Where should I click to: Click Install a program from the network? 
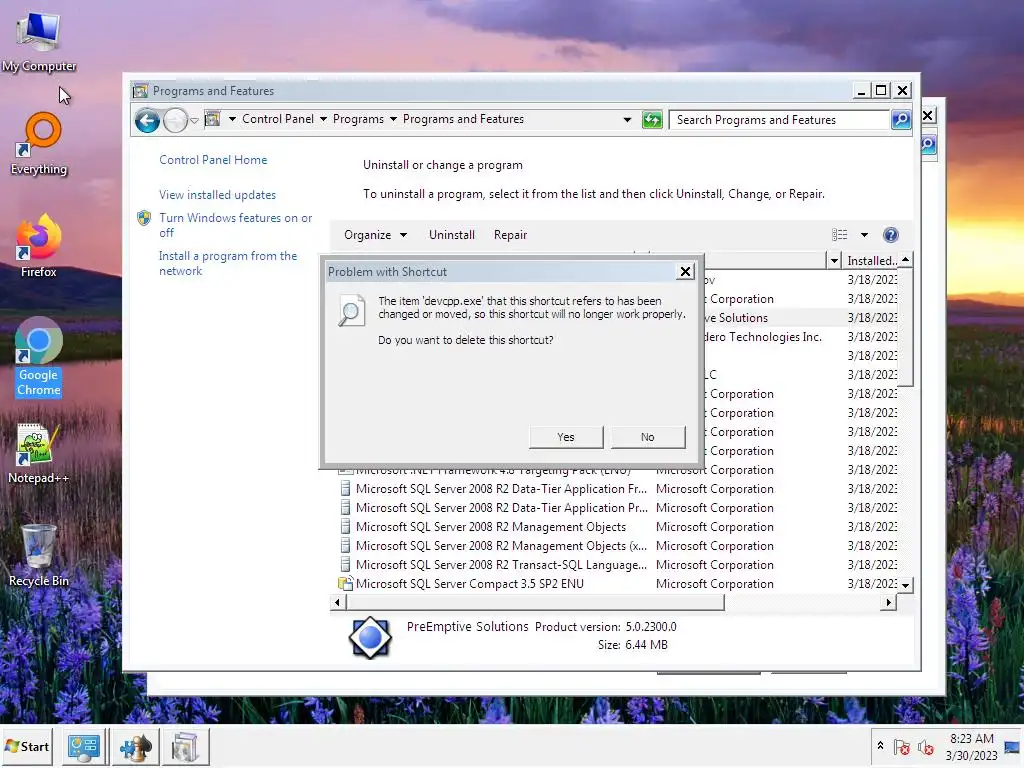pyautogui.click(x=227, y=263)
